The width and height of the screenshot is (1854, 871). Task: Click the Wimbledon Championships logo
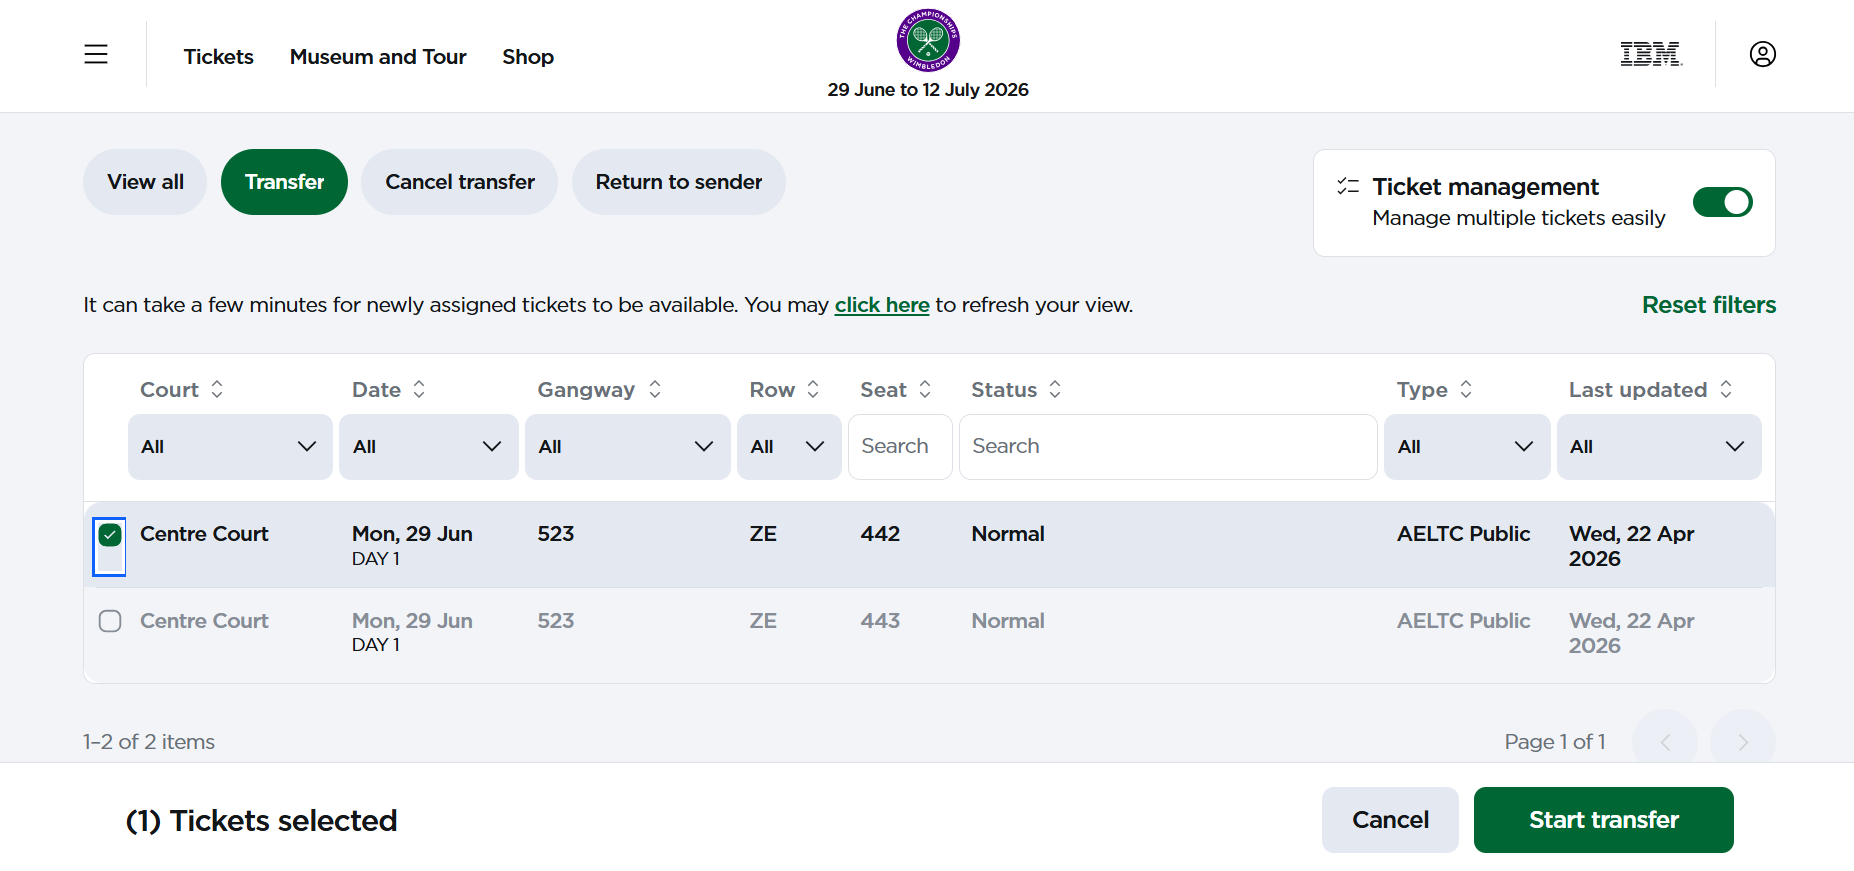(928, 40)
